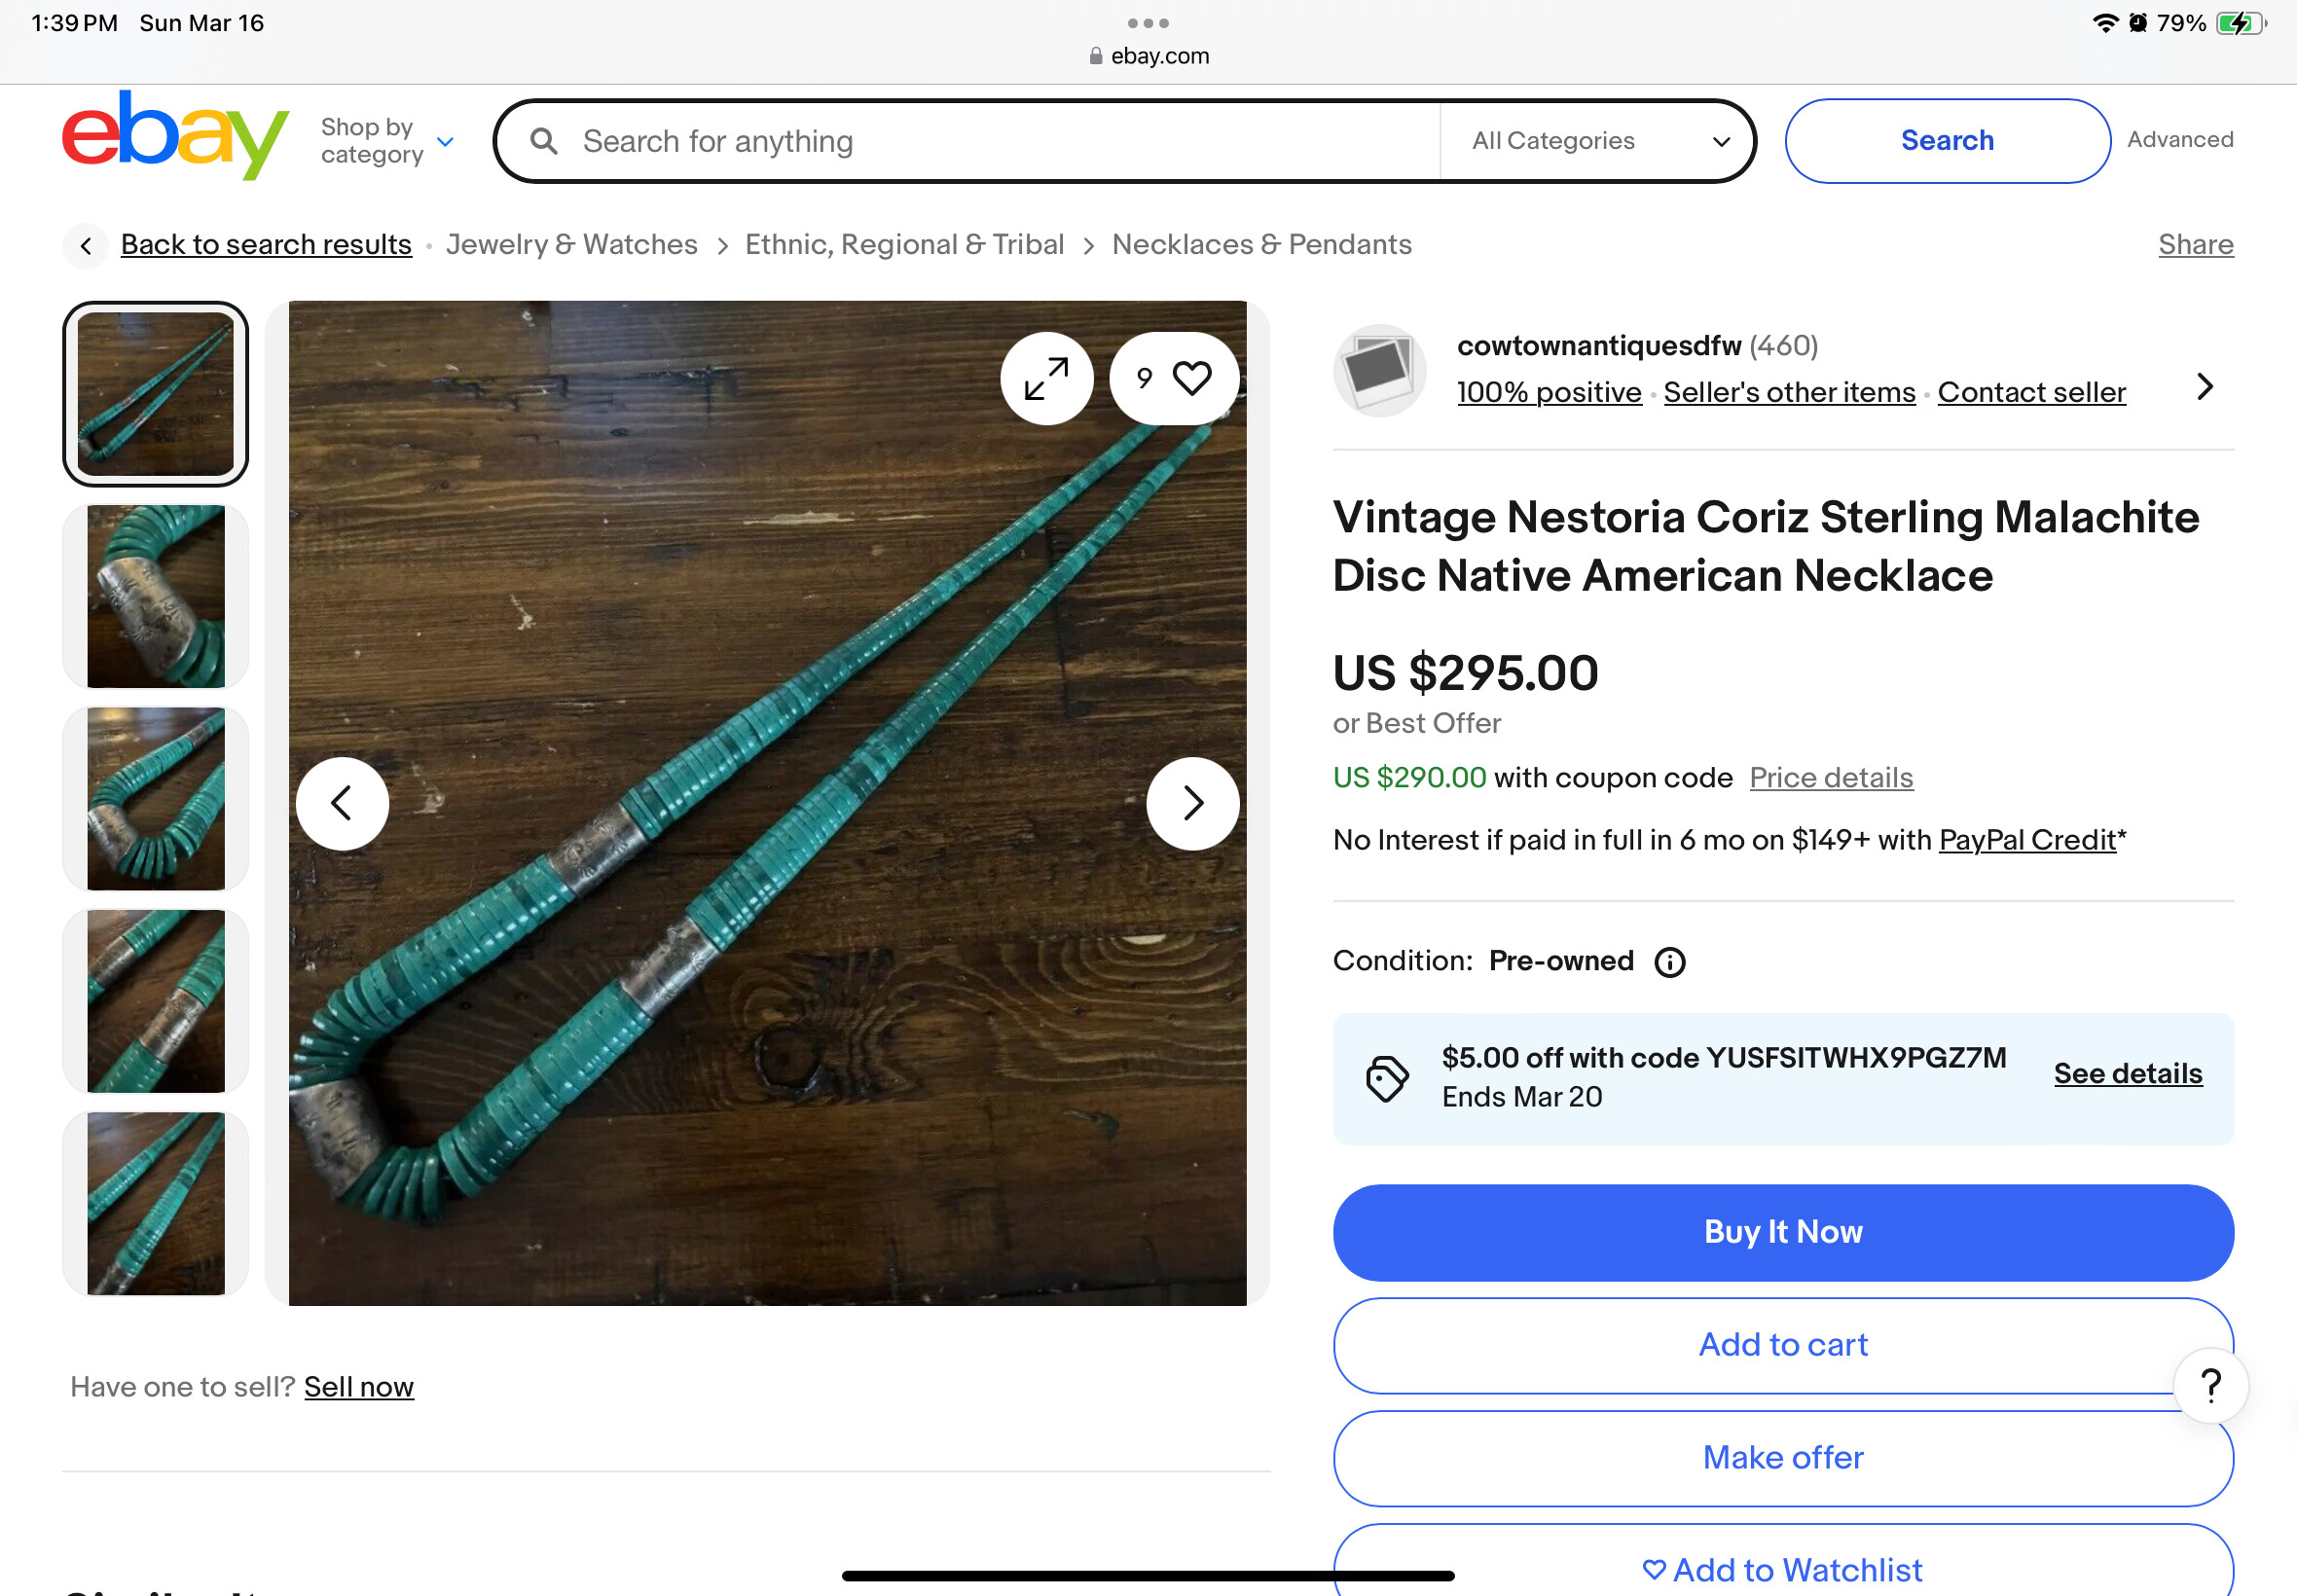
Task: Open the Condition info icon
Action: pyautogui.click(x=1670, y=962)
